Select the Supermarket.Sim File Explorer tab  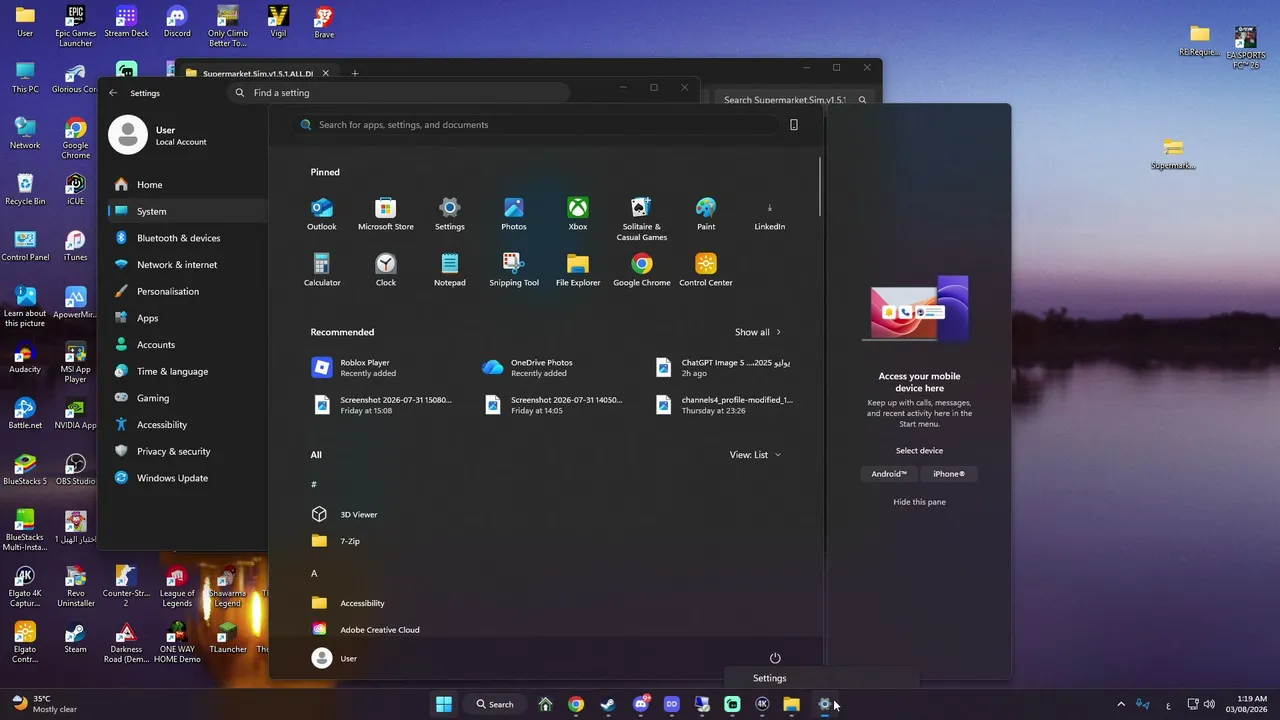257,73
